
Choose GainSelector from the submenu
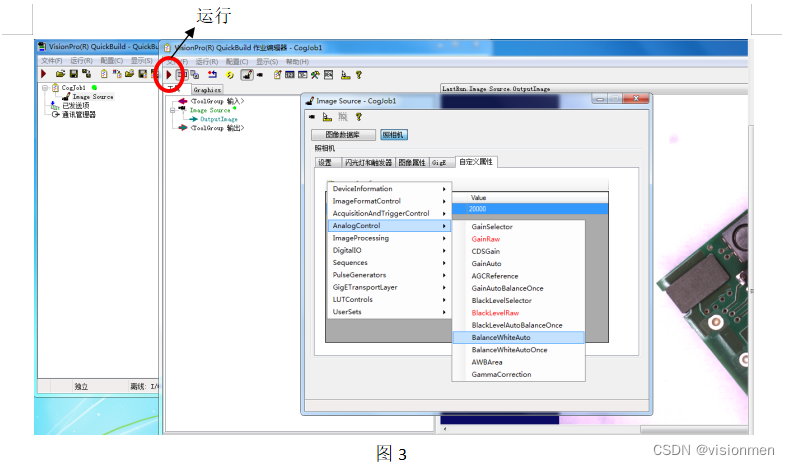click(519, 227)
